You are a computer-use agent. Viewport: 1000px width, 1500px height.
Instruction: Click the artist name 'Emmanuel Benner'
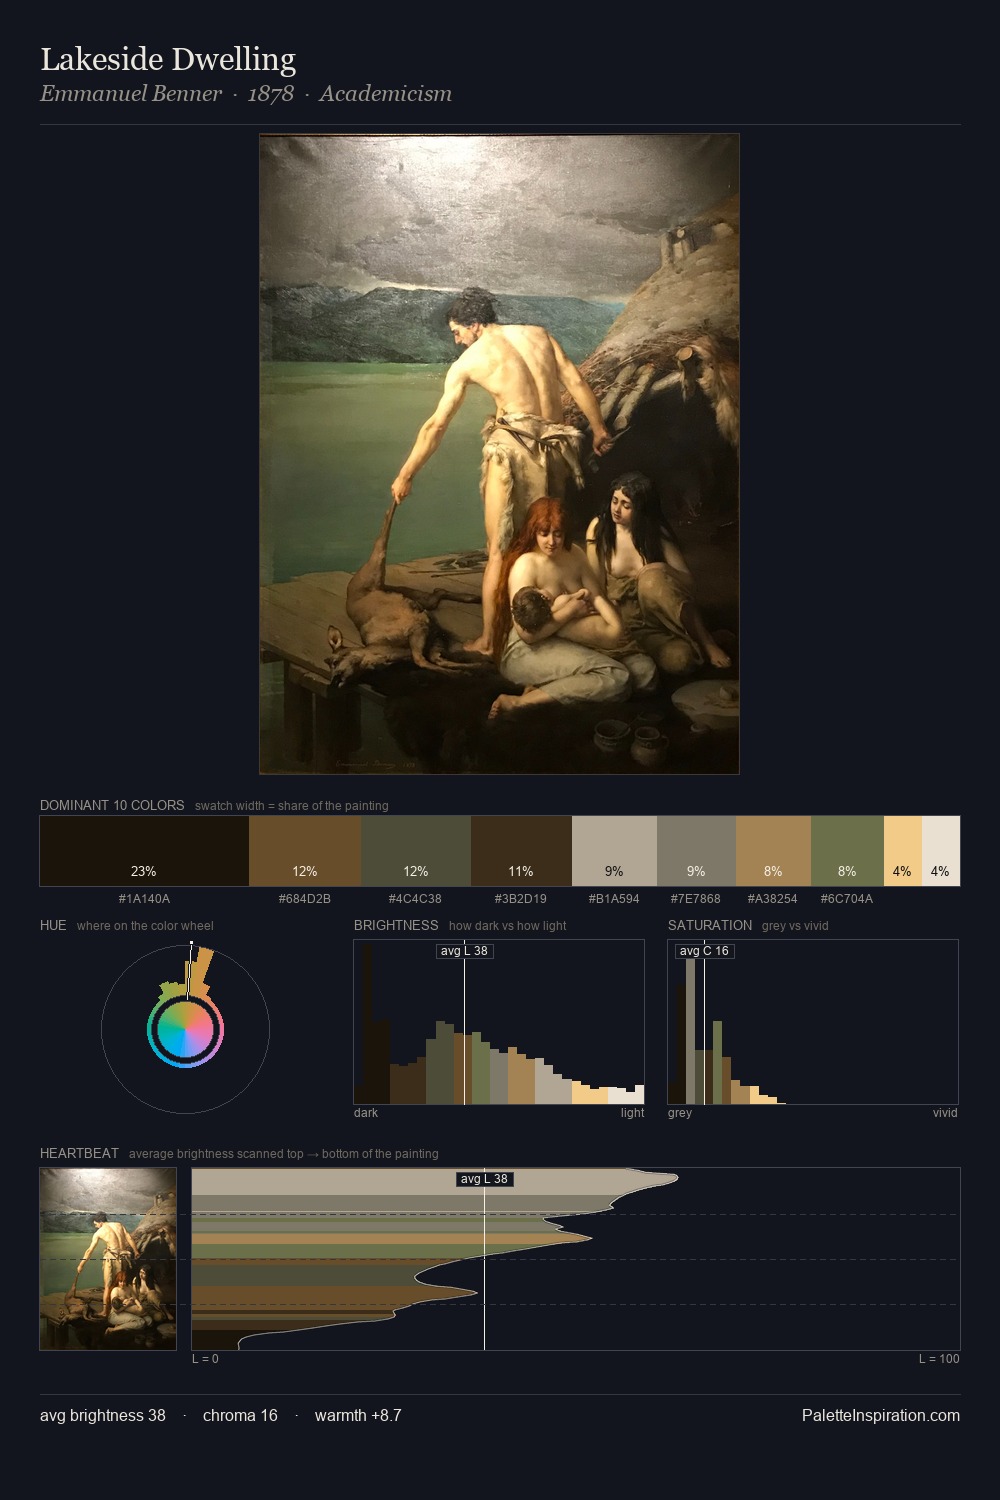[131, 94]
